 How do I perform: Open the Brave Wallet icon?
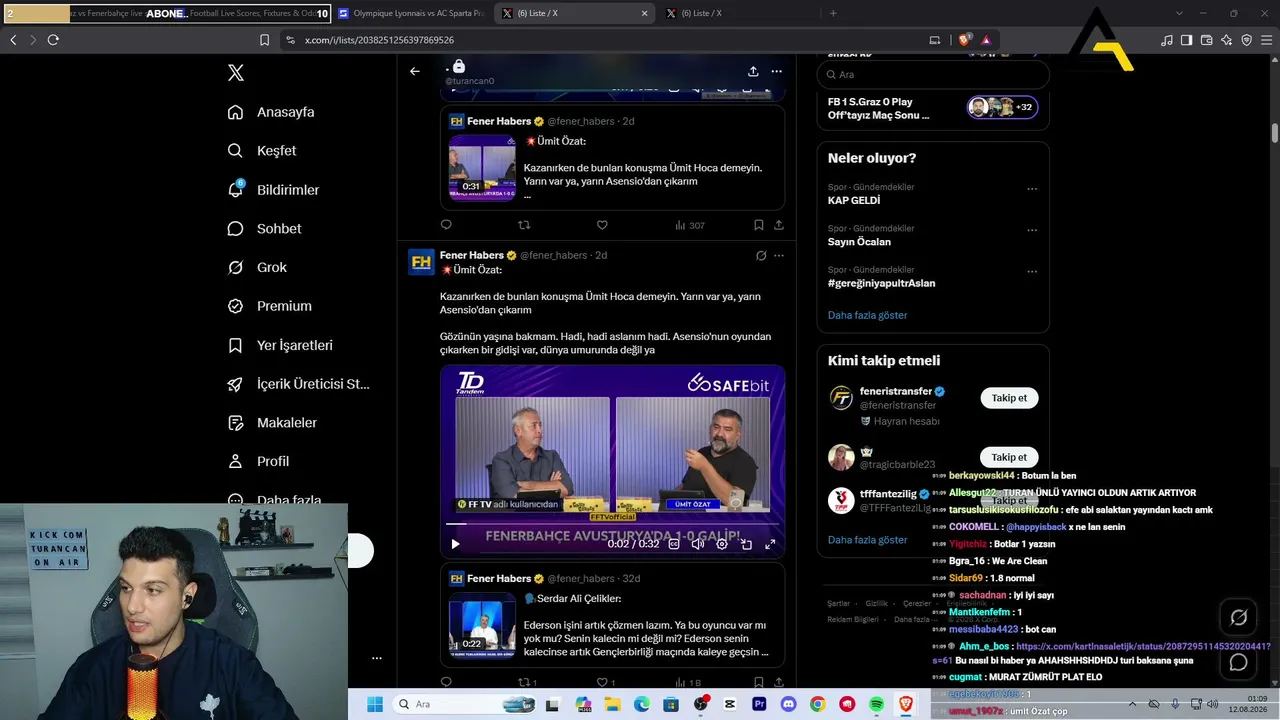click(1207, 40)
